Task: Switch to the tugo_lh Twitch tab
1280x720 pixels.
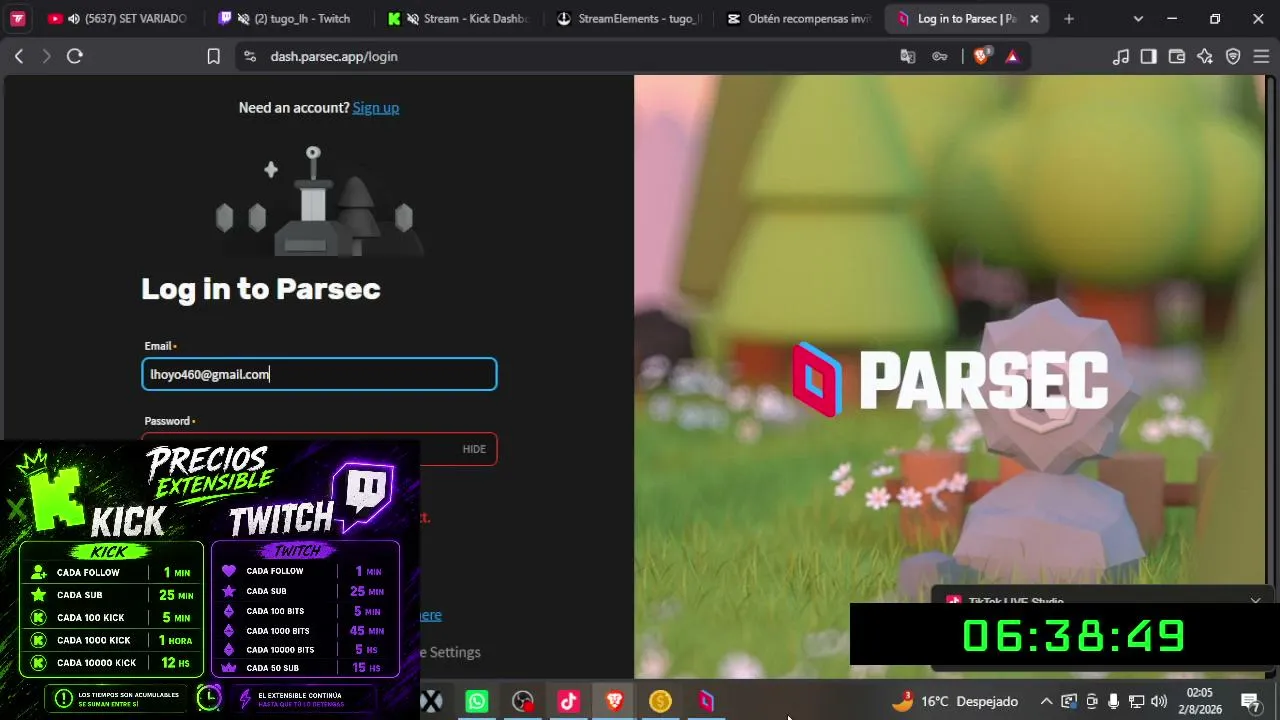Action: (285, 18)
